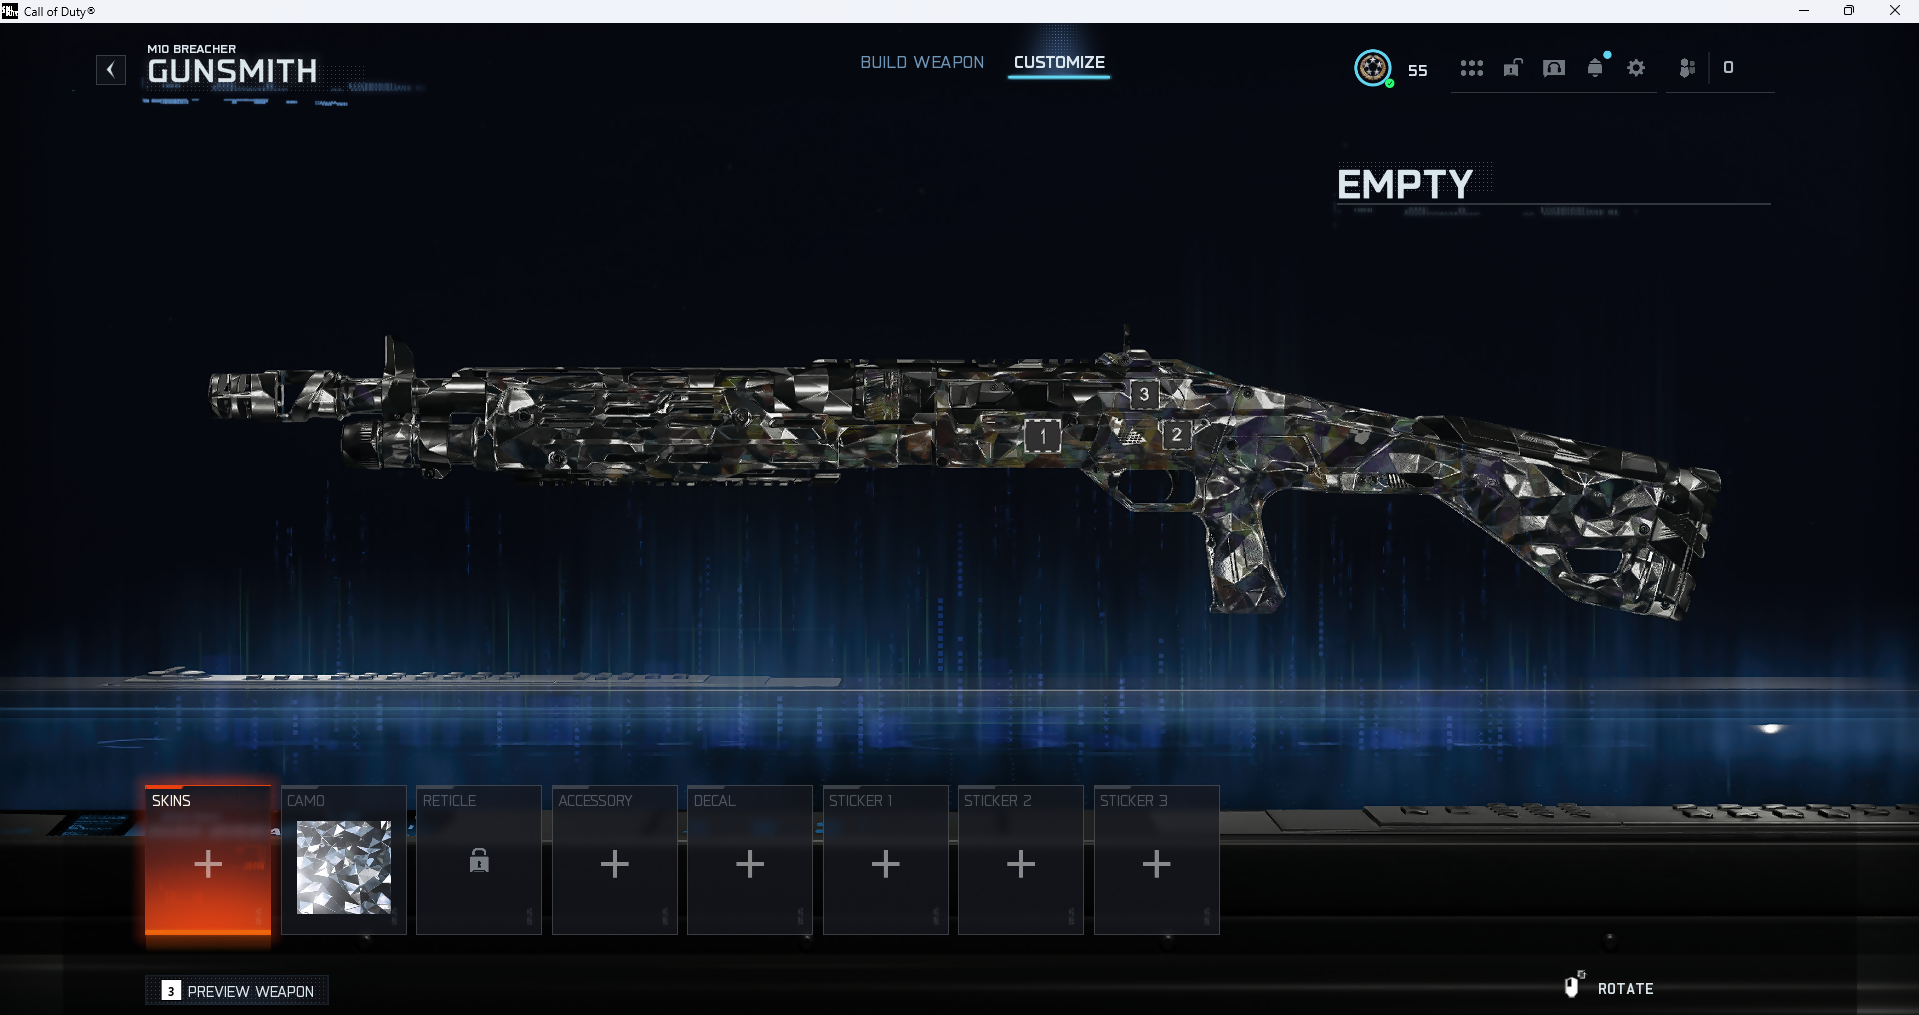Switch to the Build Weapon tab
The height and width of the screenshot is (1015, 1919).
922,62
